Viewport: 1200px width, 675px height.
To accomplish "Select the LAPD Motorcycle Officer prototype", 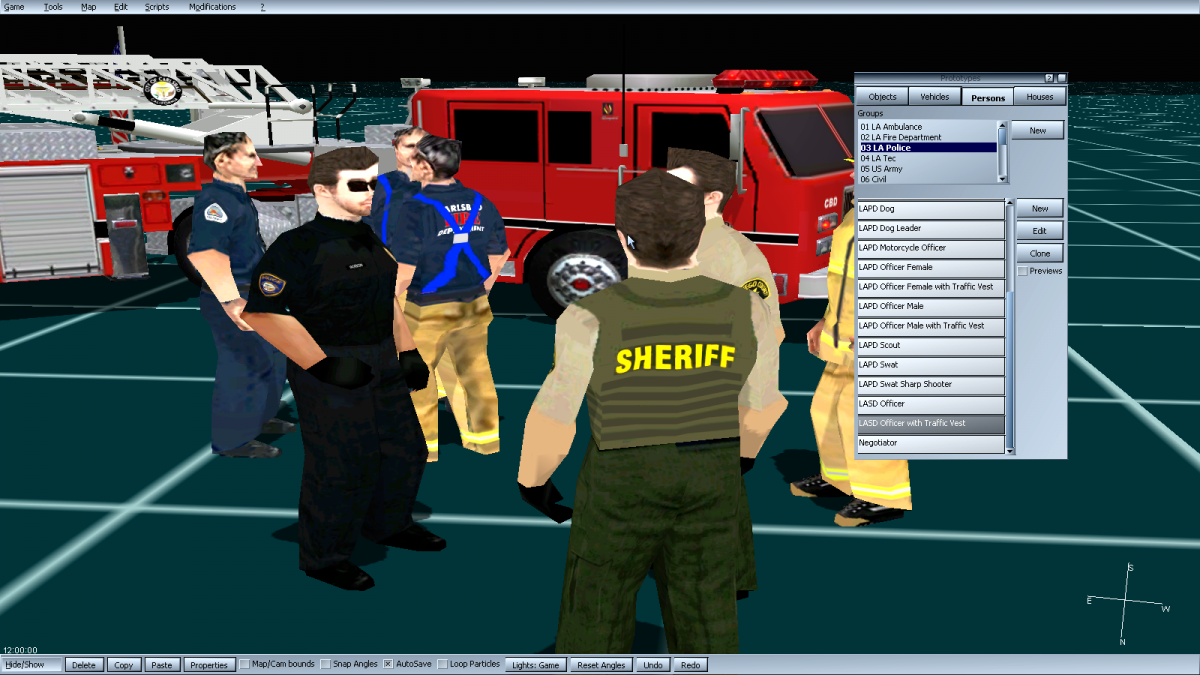I will 931,248.
